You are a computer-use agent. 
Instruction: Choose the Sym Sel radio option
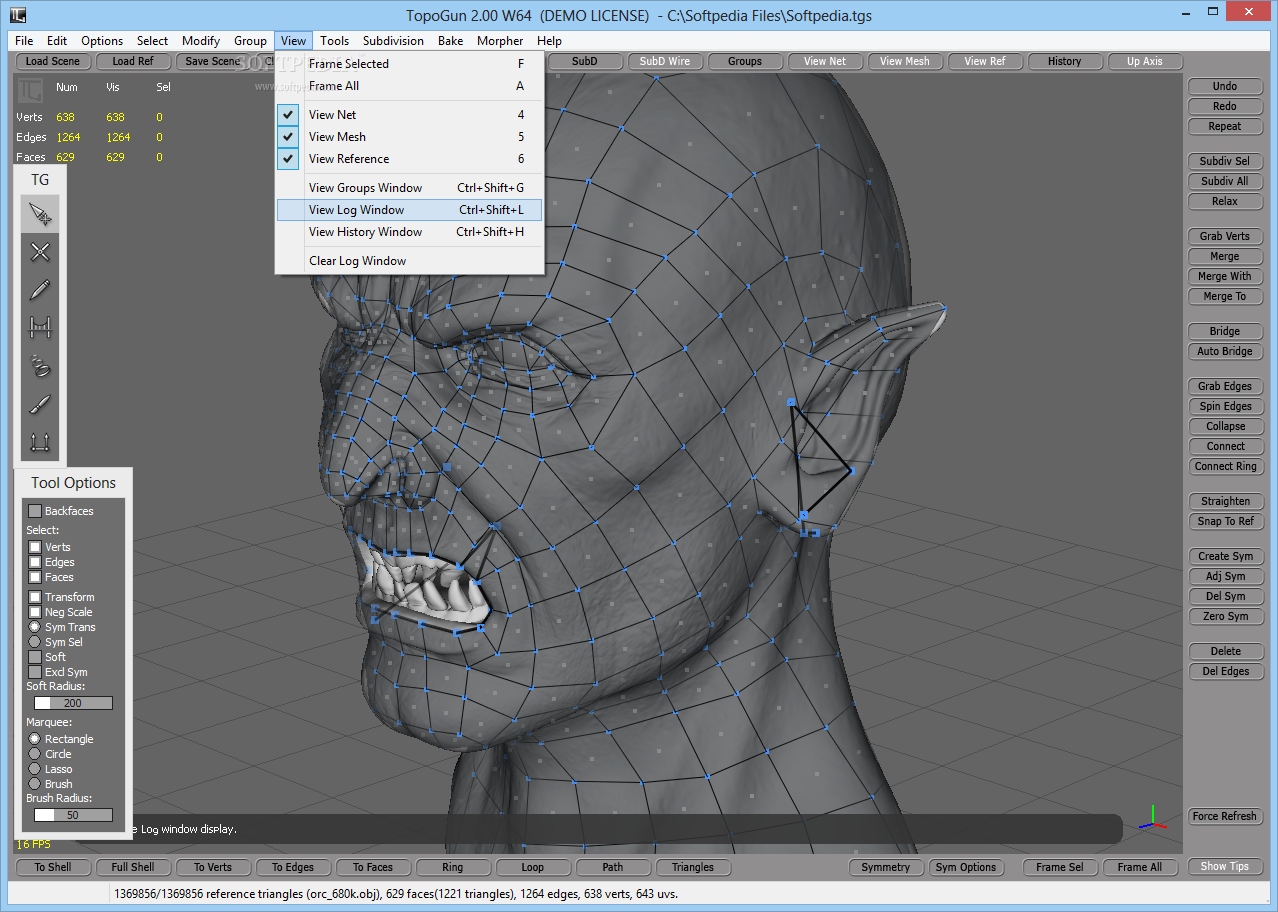click(x=35, y=642)
